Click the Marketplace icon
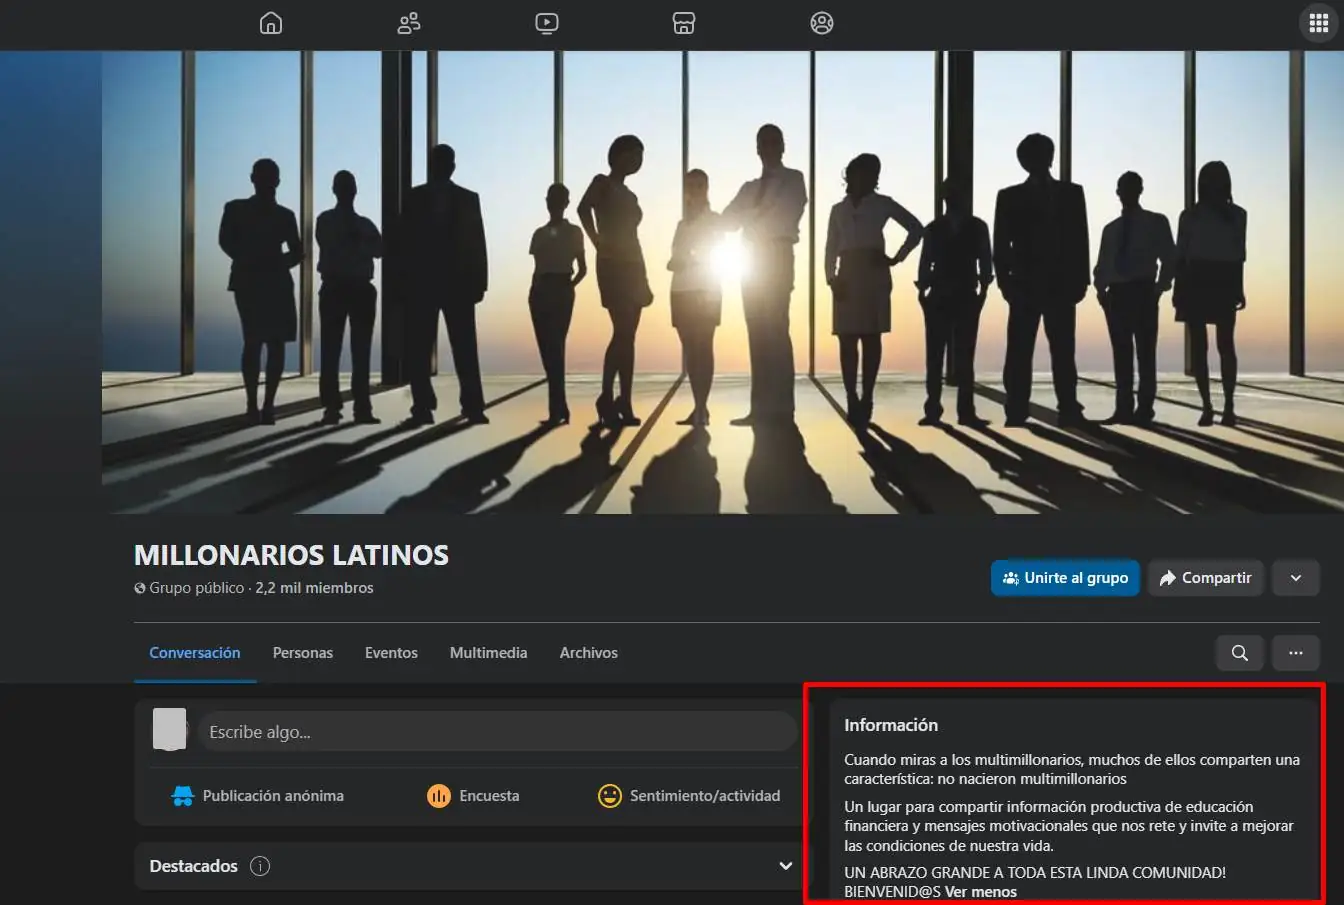This screenshot has height=905, width=1344. pos(684,23)
